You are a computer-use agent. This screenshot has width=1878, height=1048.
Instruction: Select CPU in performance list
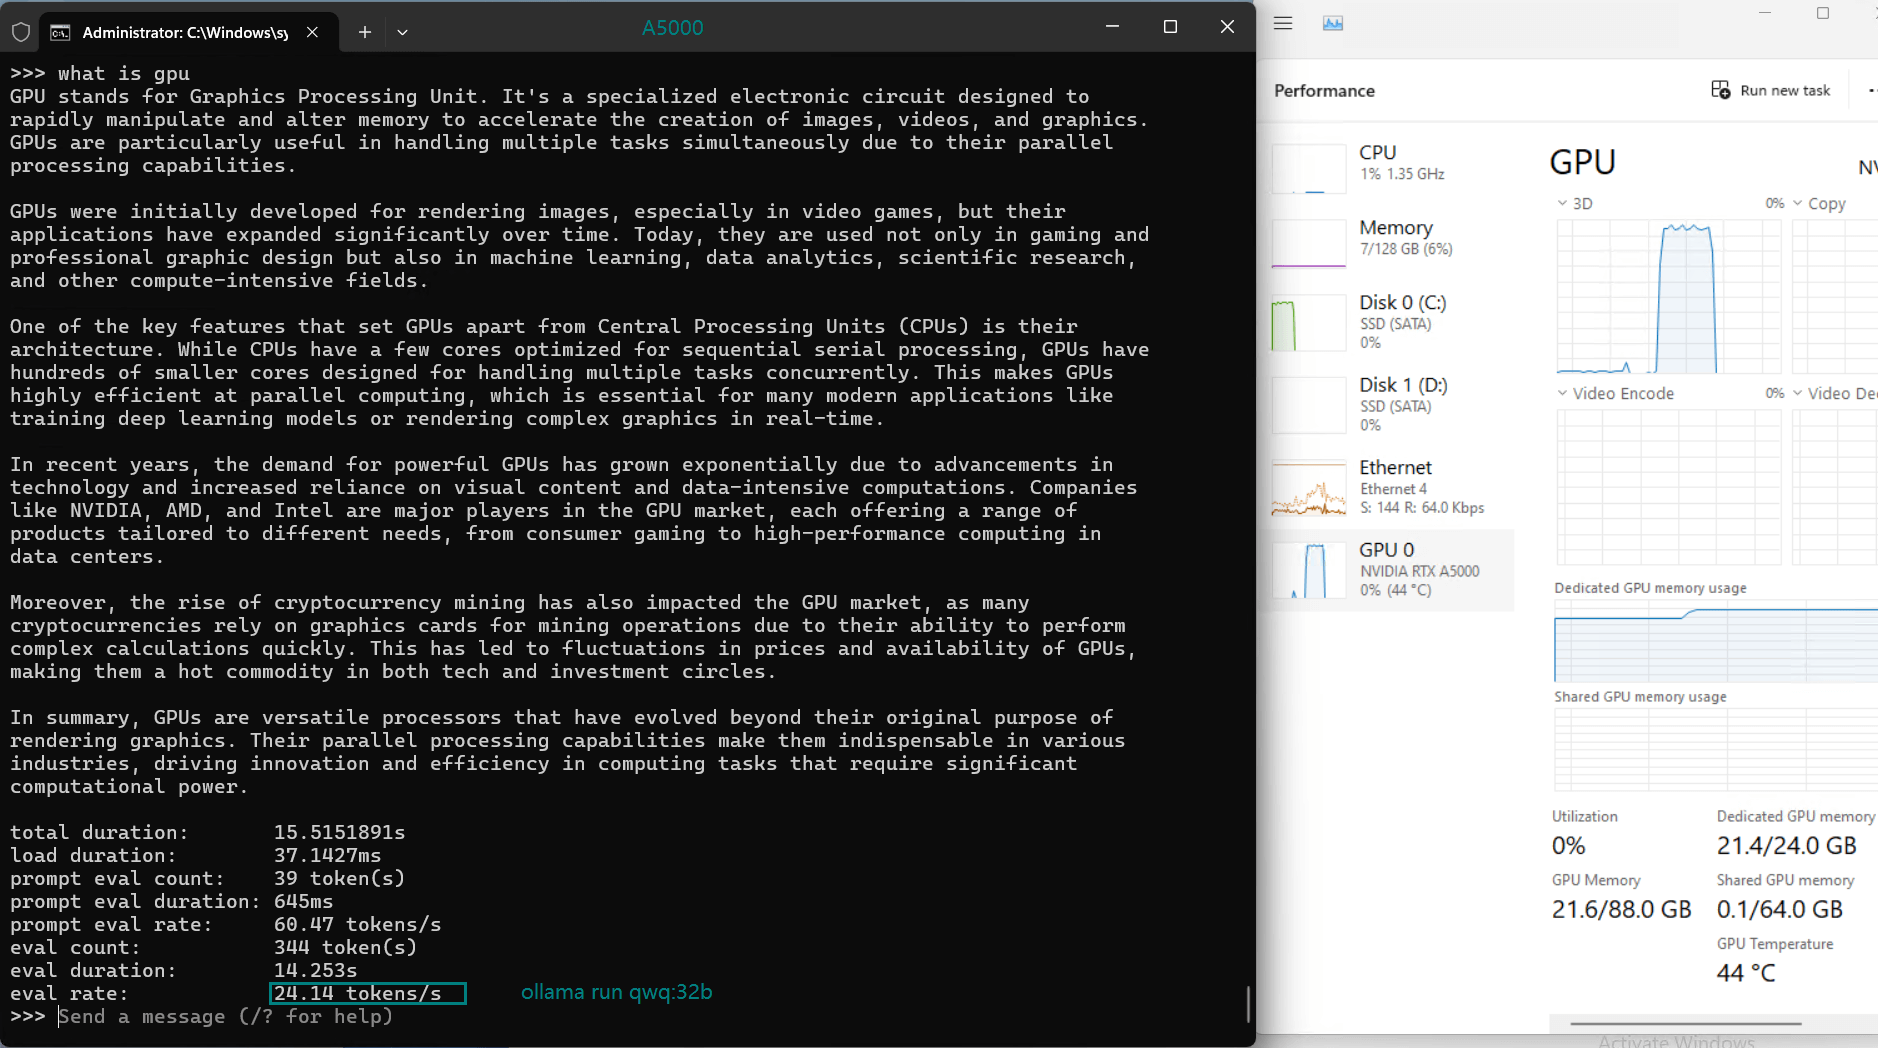click(x=1391, y=166)
